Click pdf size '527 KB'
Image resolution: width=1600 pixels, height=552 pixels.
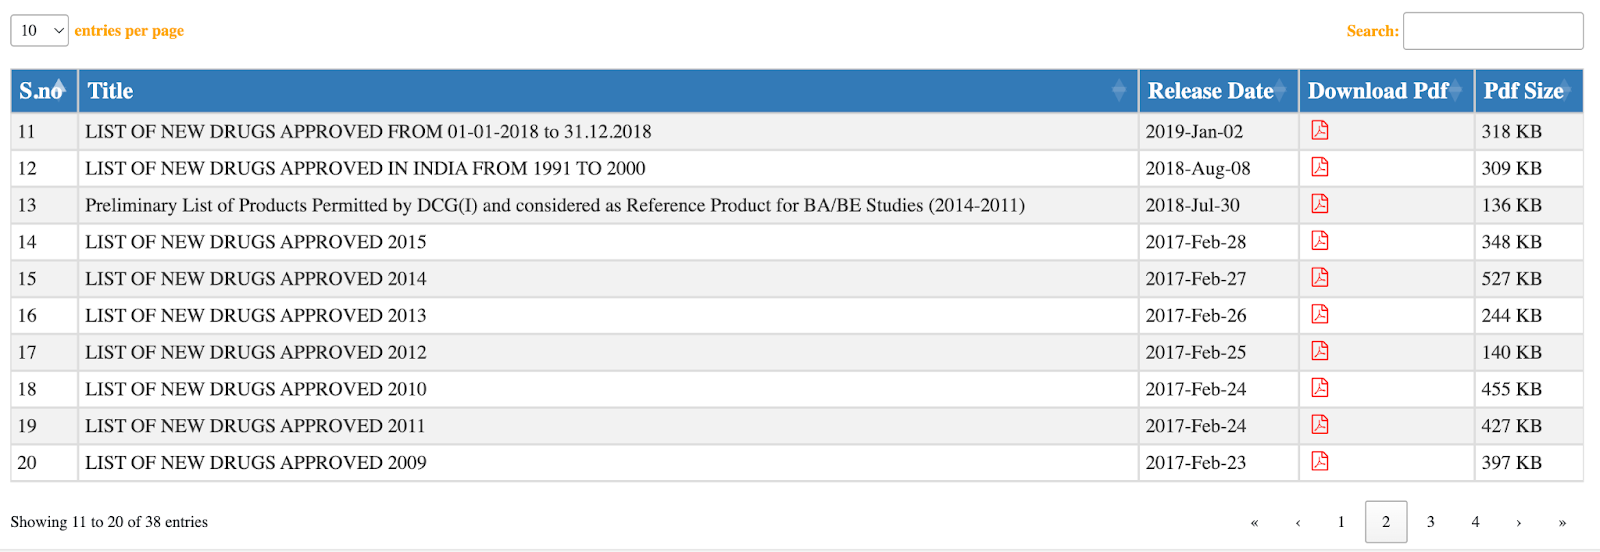(x=1512, y=279)
